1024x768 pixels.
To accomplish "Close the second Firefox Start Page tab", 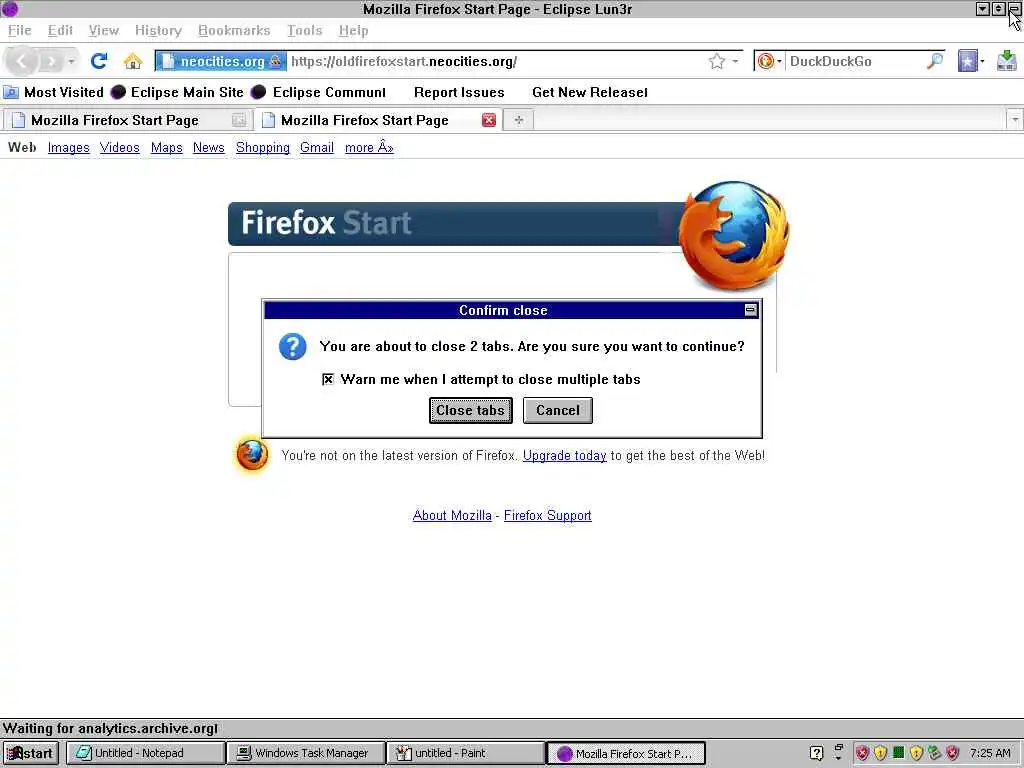I will point(488,120).
